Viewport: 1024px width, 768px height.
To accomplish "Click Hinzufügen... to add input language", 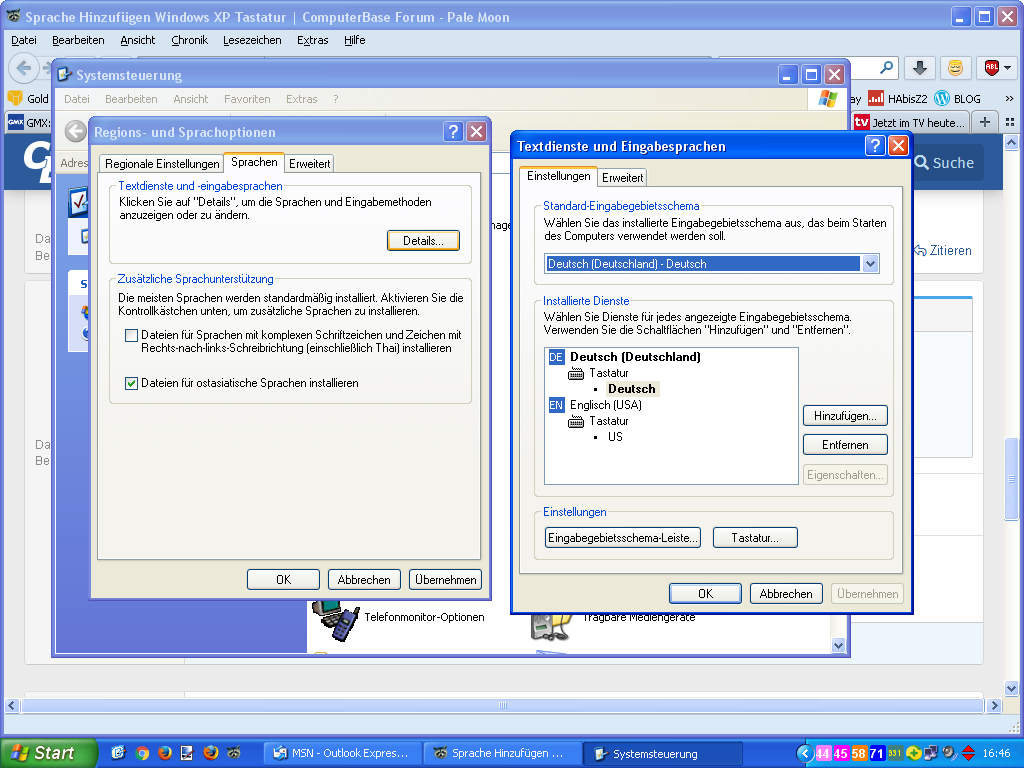I will pos(845,416).
